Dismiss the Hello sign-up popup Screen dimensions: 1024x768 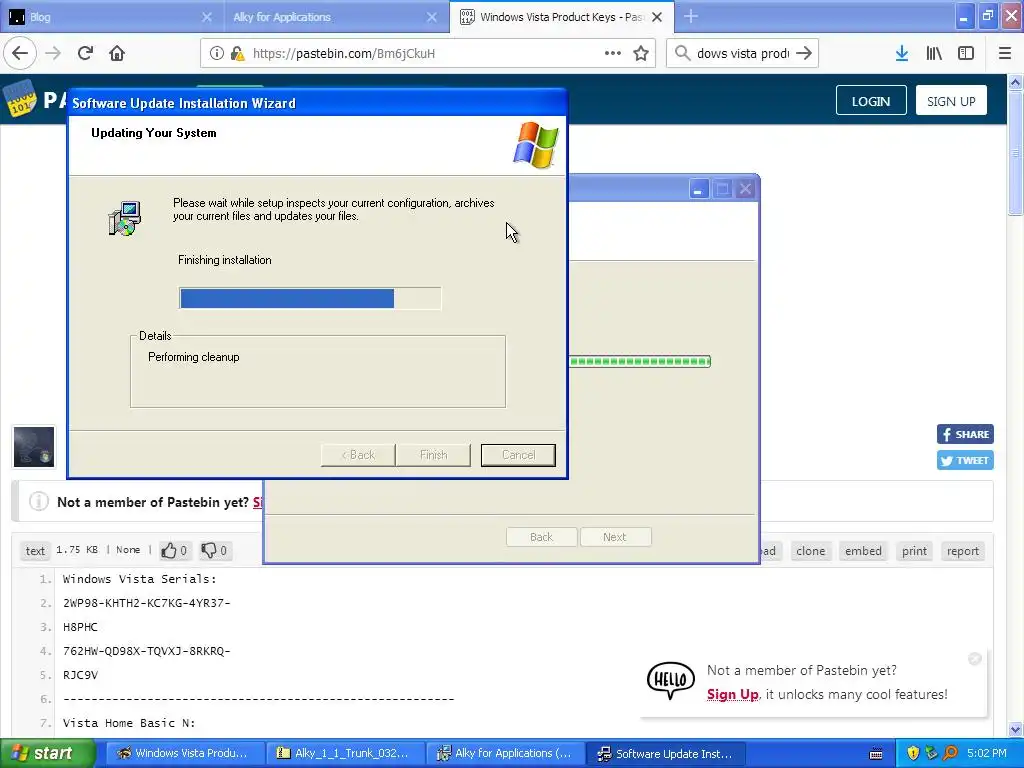click(974, 659)
